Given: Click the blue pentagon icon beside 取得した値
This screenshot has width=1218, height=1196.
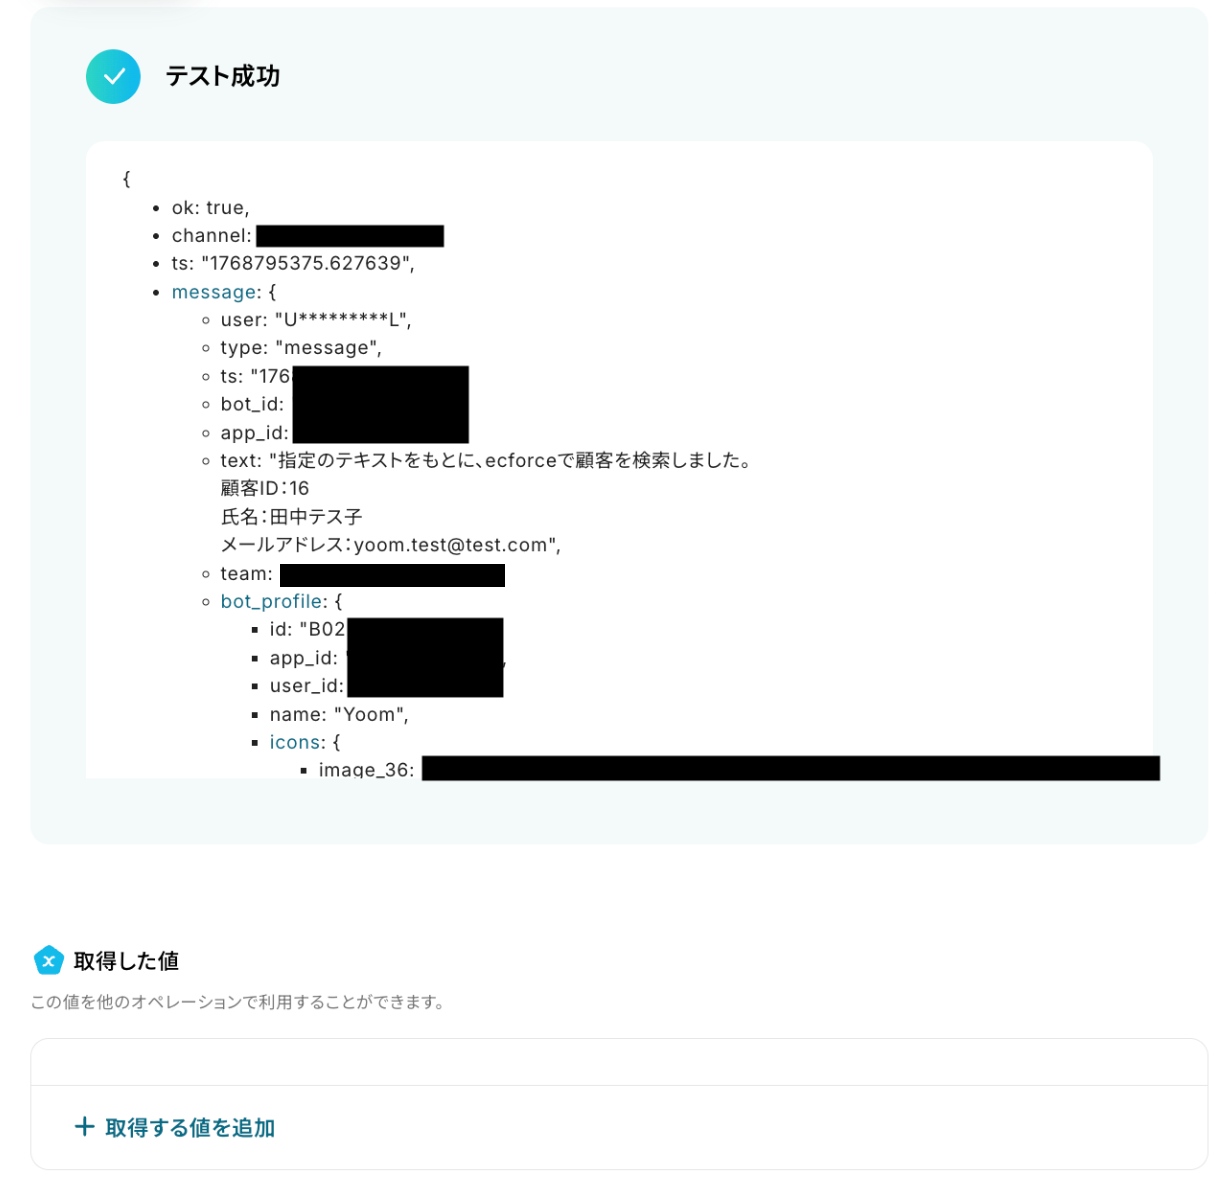Looking at the screenshot, I should click(x=49, y=960).
